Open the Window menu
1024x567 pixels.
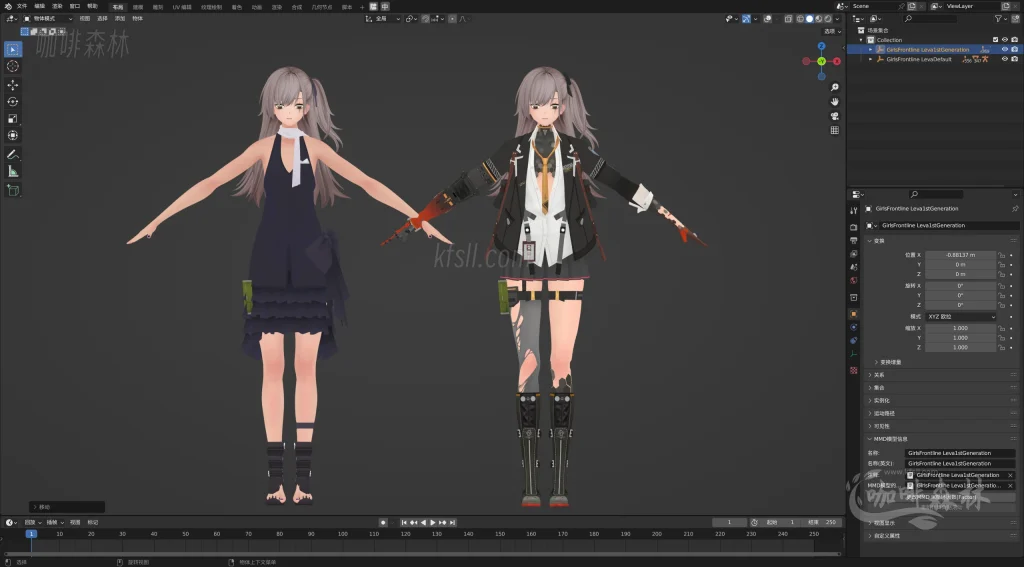click(x=75, y=6)
